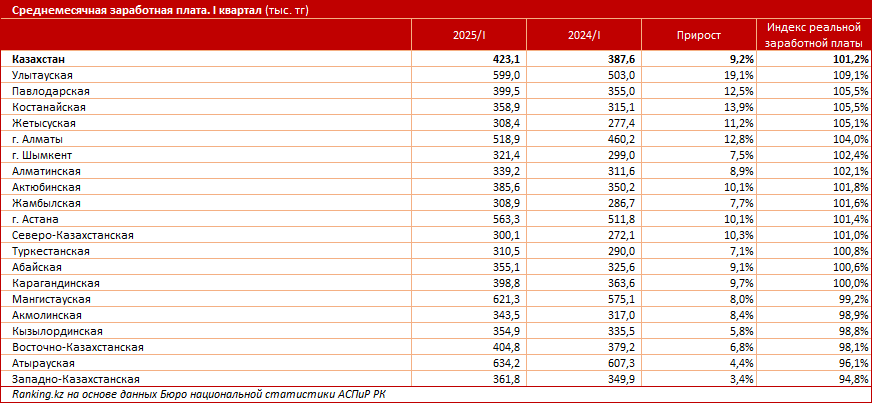This screenshot has width=872, height=403.
Task: Click the Алматы 2024 value '460,2'
Action: [x=623, y=139]
